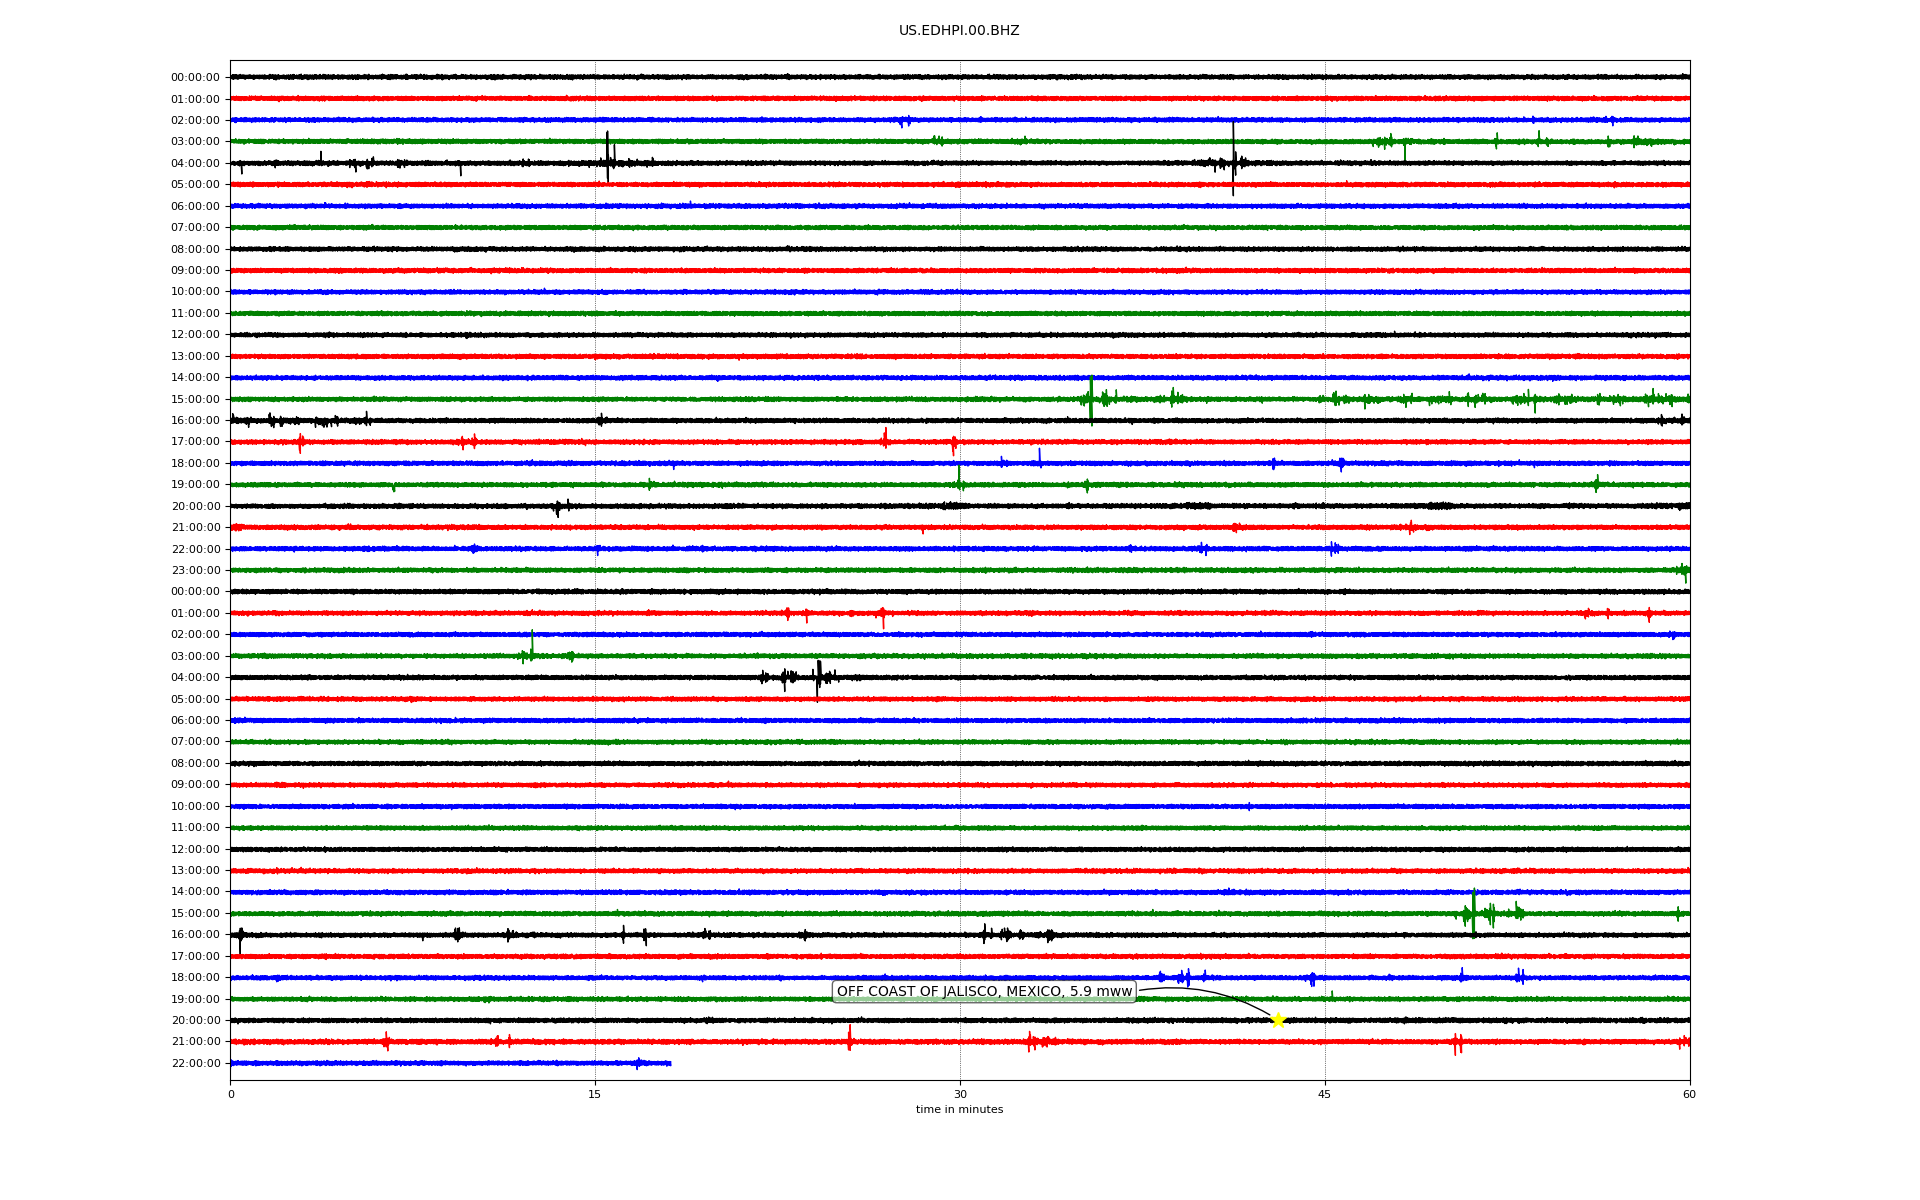The width and height of the screenshot is (1920, 1200).
Task: Click the first 15:00:00 row label
Action: tap(195, 400)
